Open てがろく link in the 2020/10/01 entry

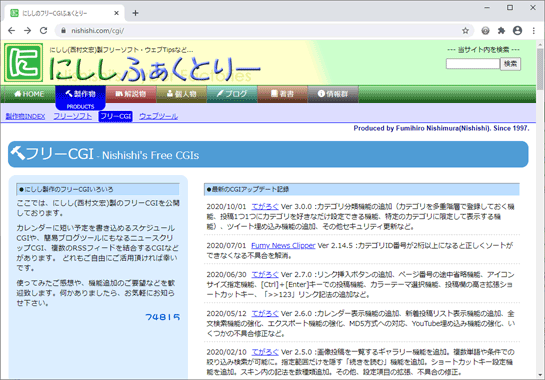tap(265, 207)
